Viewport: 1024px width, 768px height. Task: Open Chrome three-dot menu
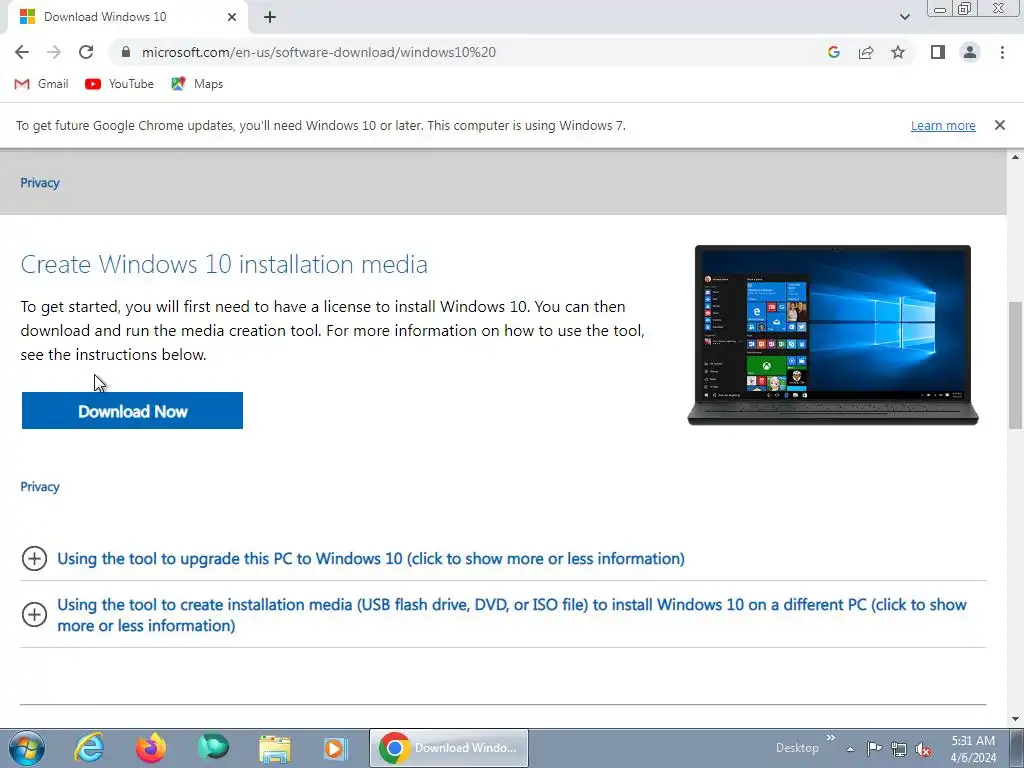(x=1002, y=52)
